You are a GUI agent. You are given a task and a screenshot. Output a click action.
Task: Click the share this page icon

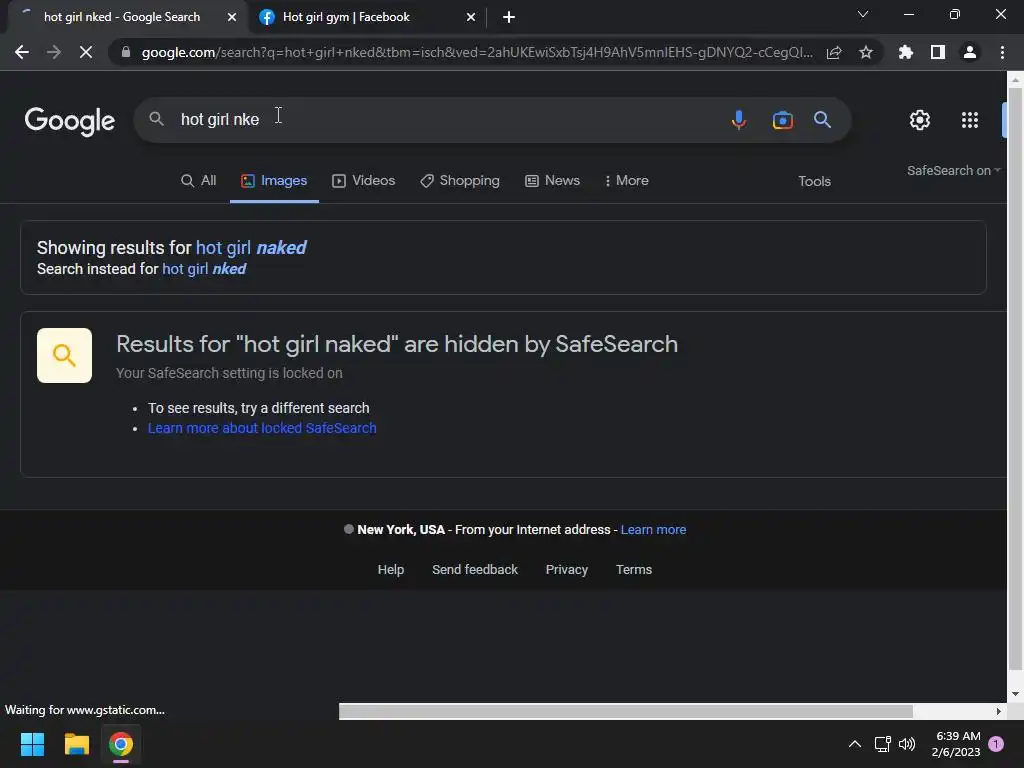pyautogui.click(x=834, y=52)
